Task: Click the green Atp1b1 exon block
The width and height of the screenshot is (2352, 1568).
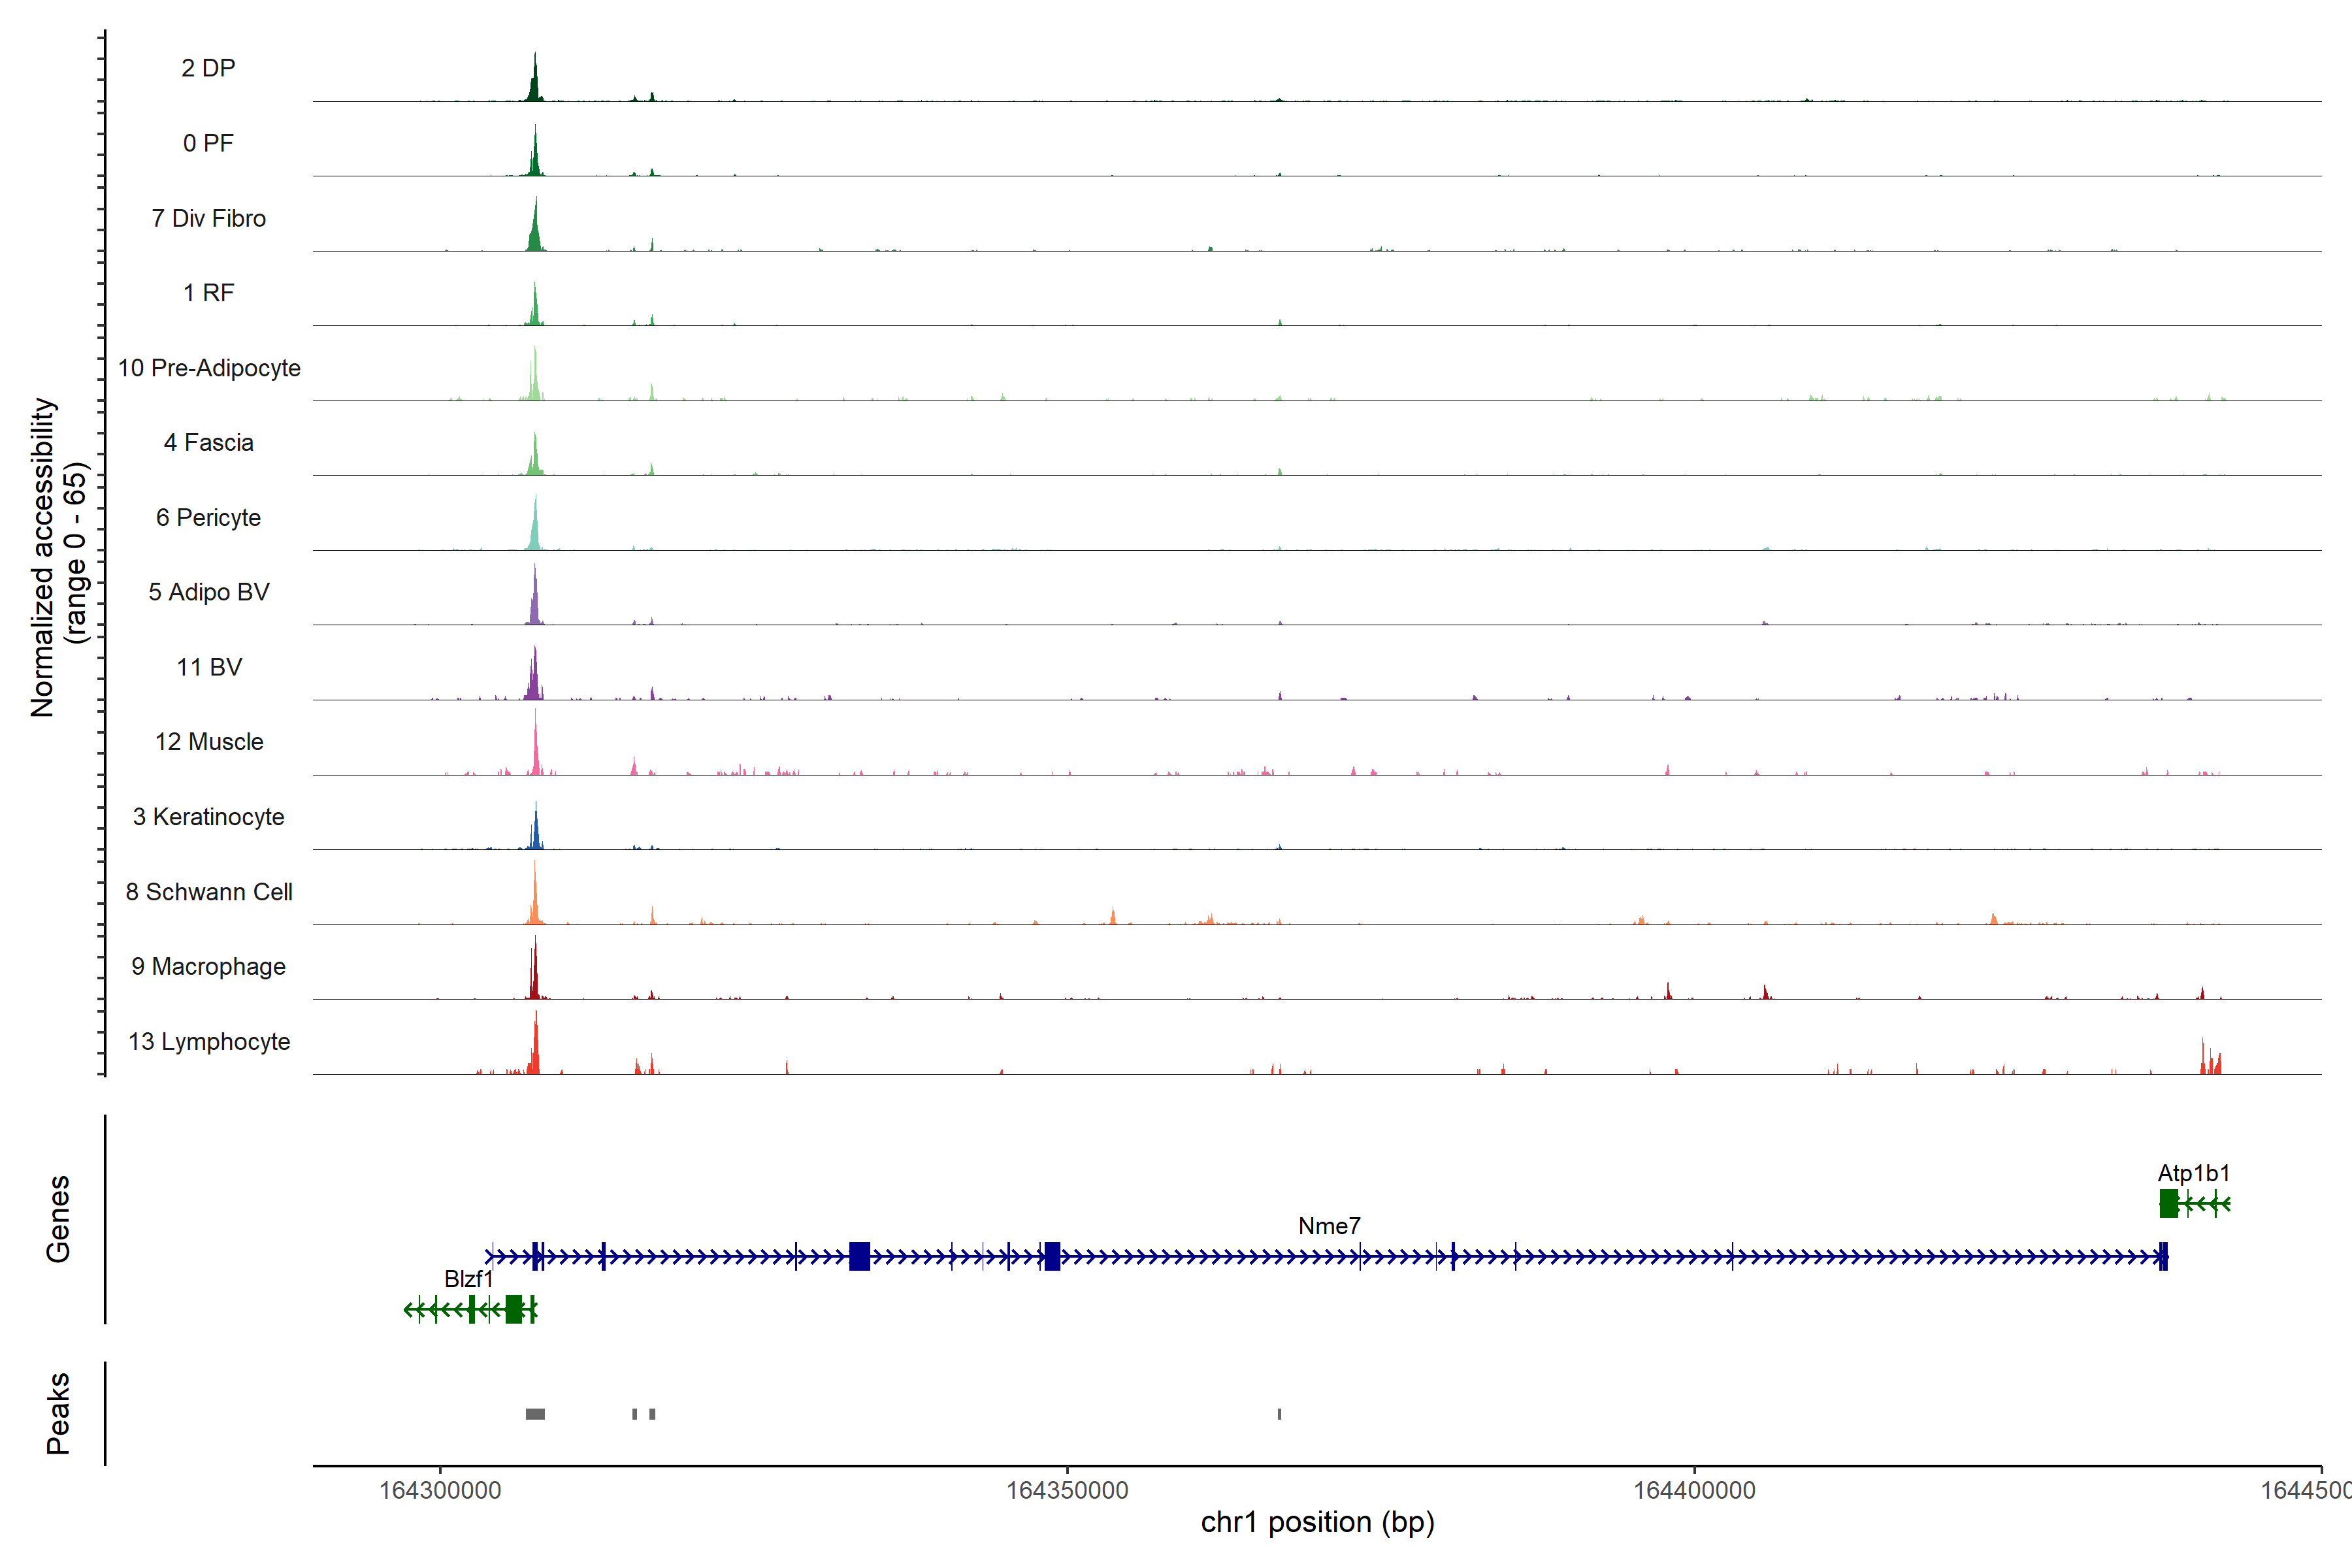Action: 2168,1203
